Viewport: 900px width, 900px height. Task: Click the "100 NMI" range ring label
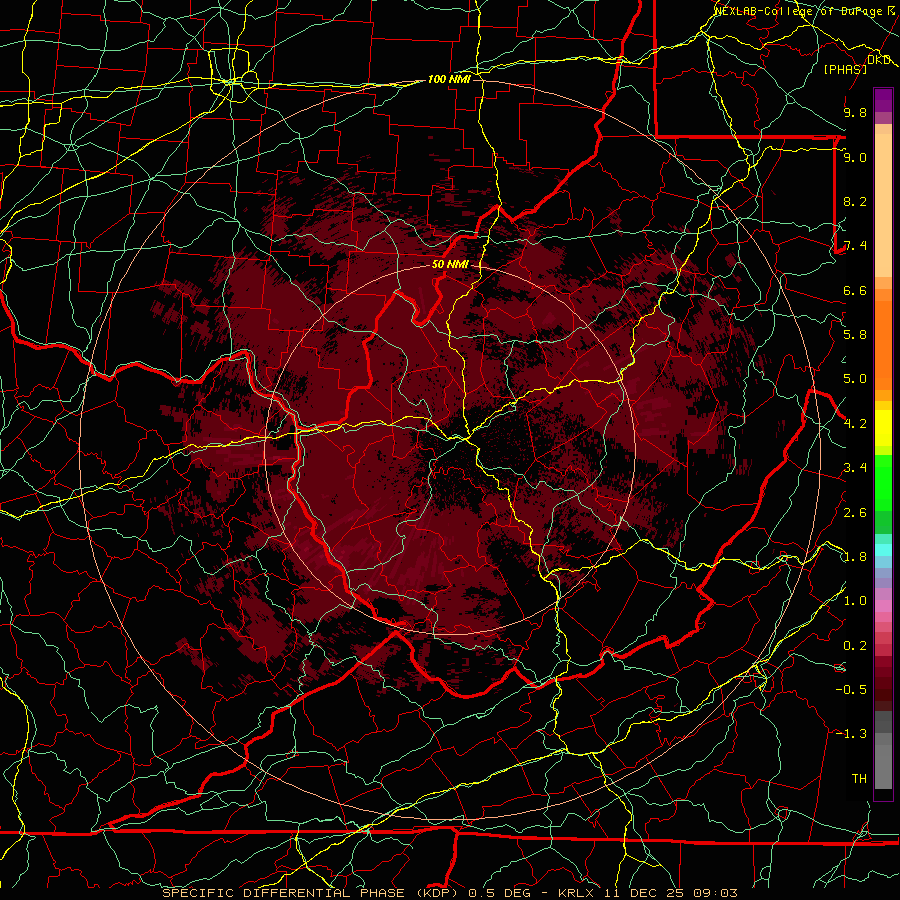(x=449, y=79)
